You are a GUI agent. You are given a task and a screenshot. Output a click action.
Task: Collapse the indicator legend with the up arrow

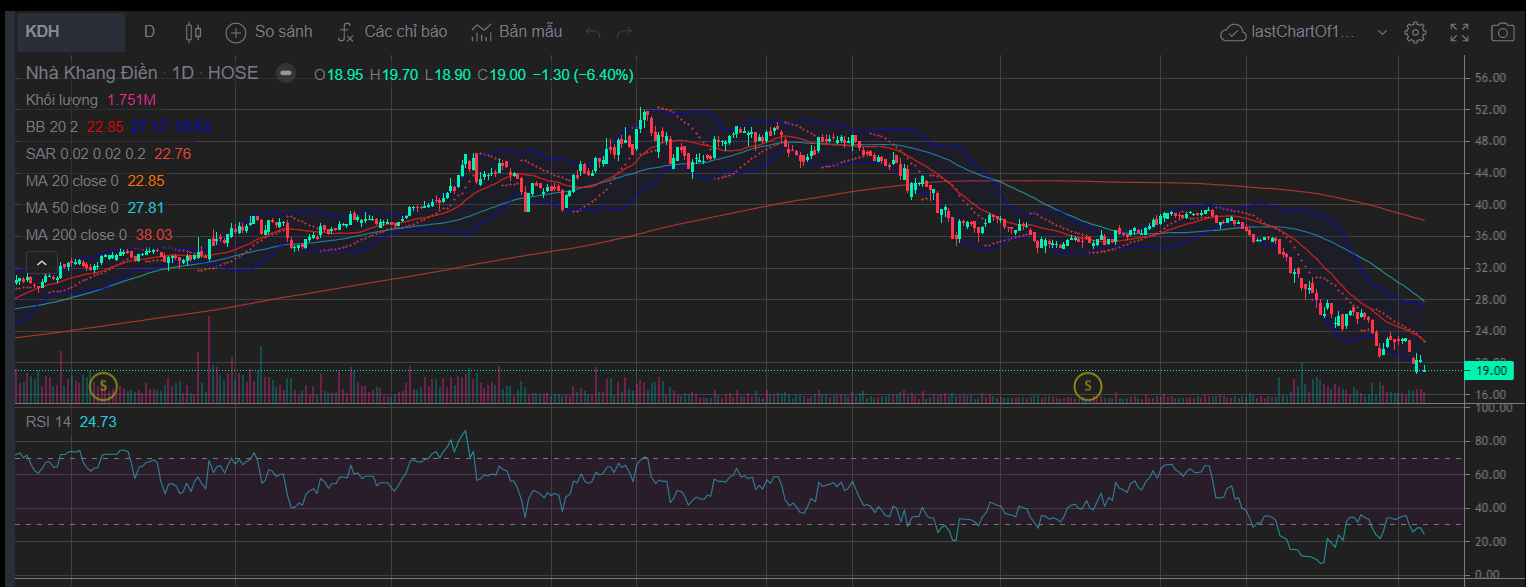pyautogui.click(x=41, y=263)
